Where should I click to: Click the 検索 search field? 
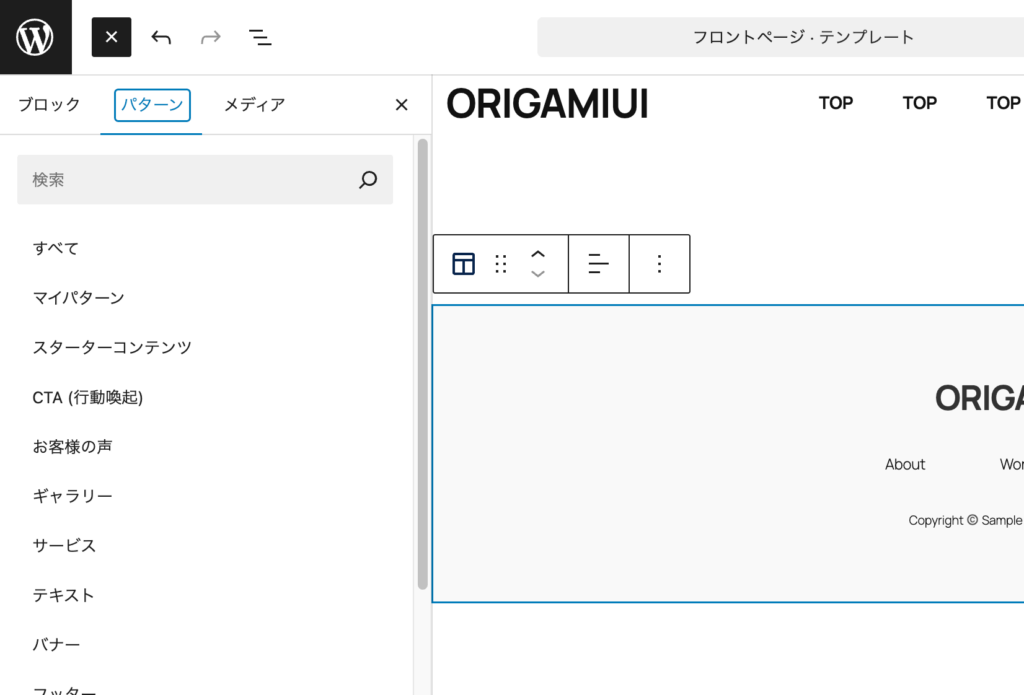coord(190,180)
